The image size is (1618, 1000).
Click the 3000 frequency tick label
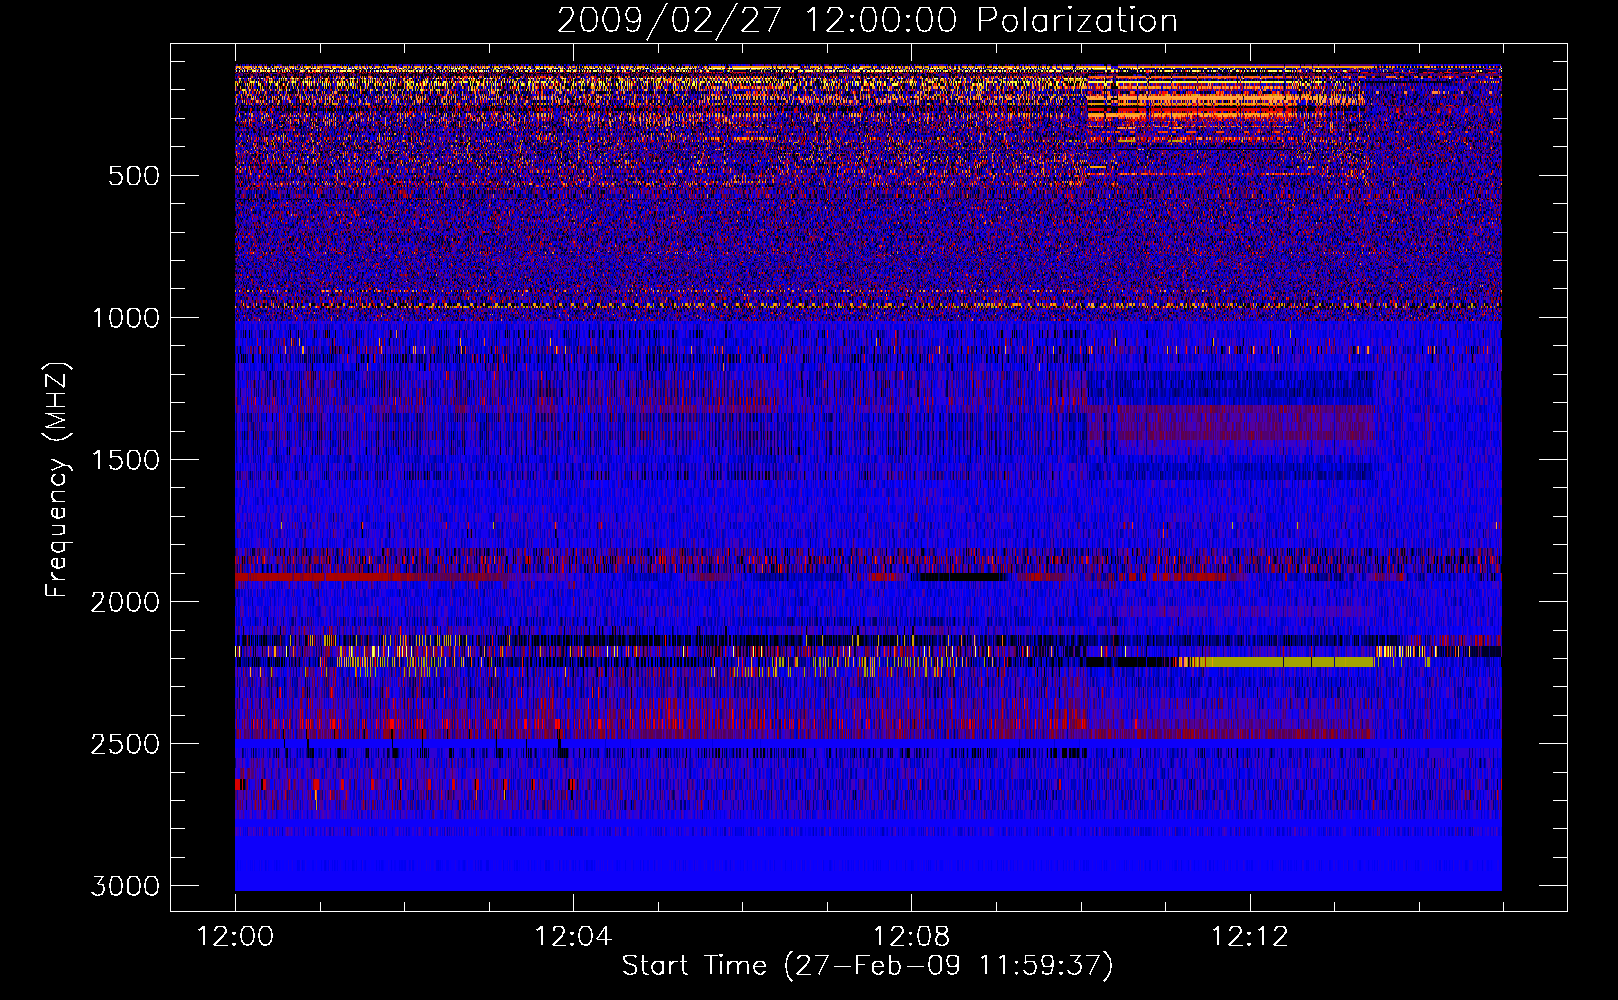[x=125, y=886]
